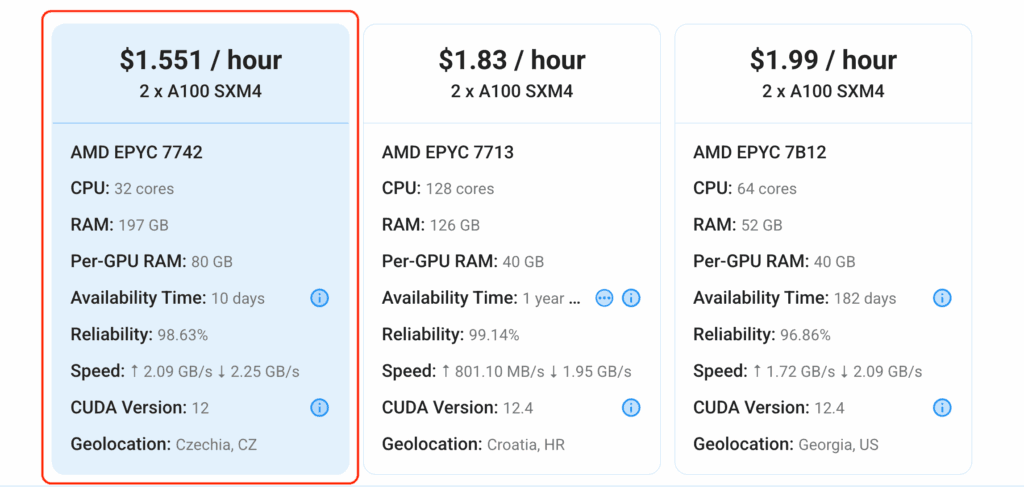The width and height of the screenshot is (1024, 487).
Task: Click 2 x A100 SXM4 under $1.83
Action: coord(512,91)
